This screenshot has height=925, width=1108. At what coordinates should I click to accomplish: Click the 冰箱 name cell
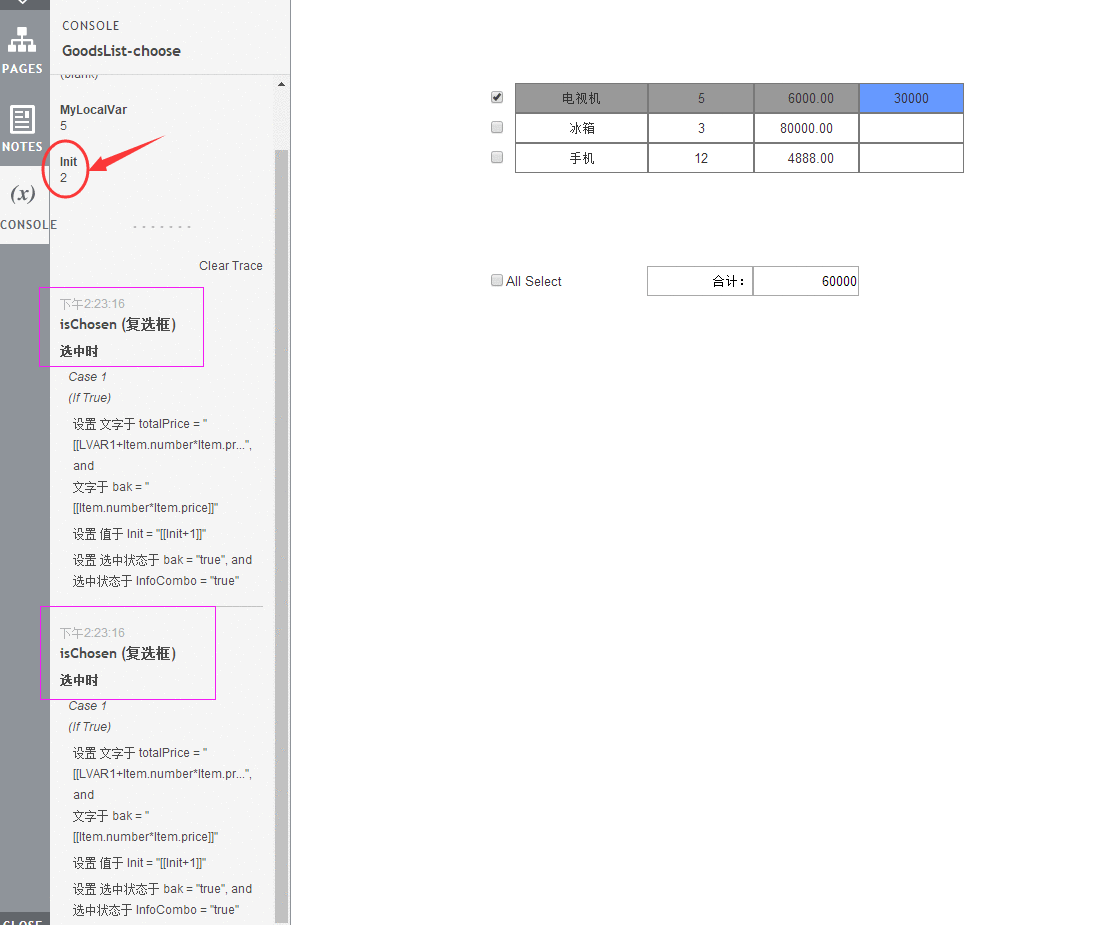tap(581, 128)
